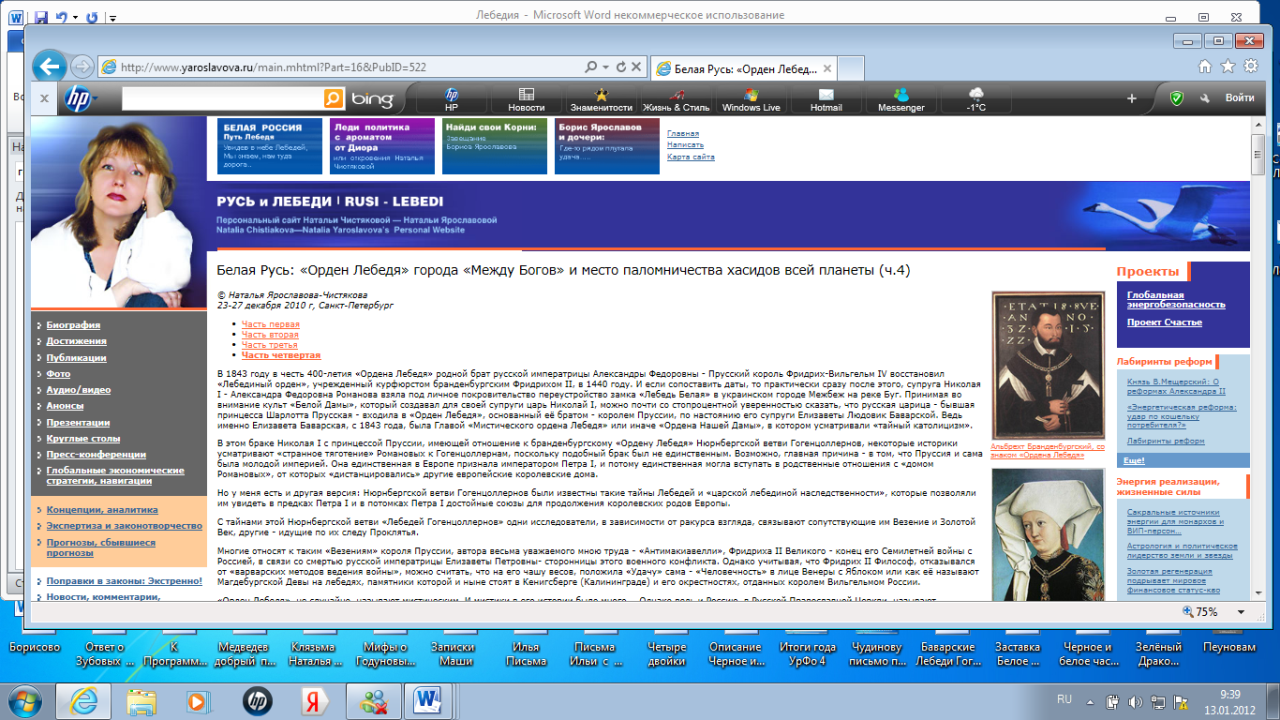Image resolution: width=1280 pixels, height=720 pixels.
Task: Open Концепции, аналитика link
Action: click(x=102, y=510)
